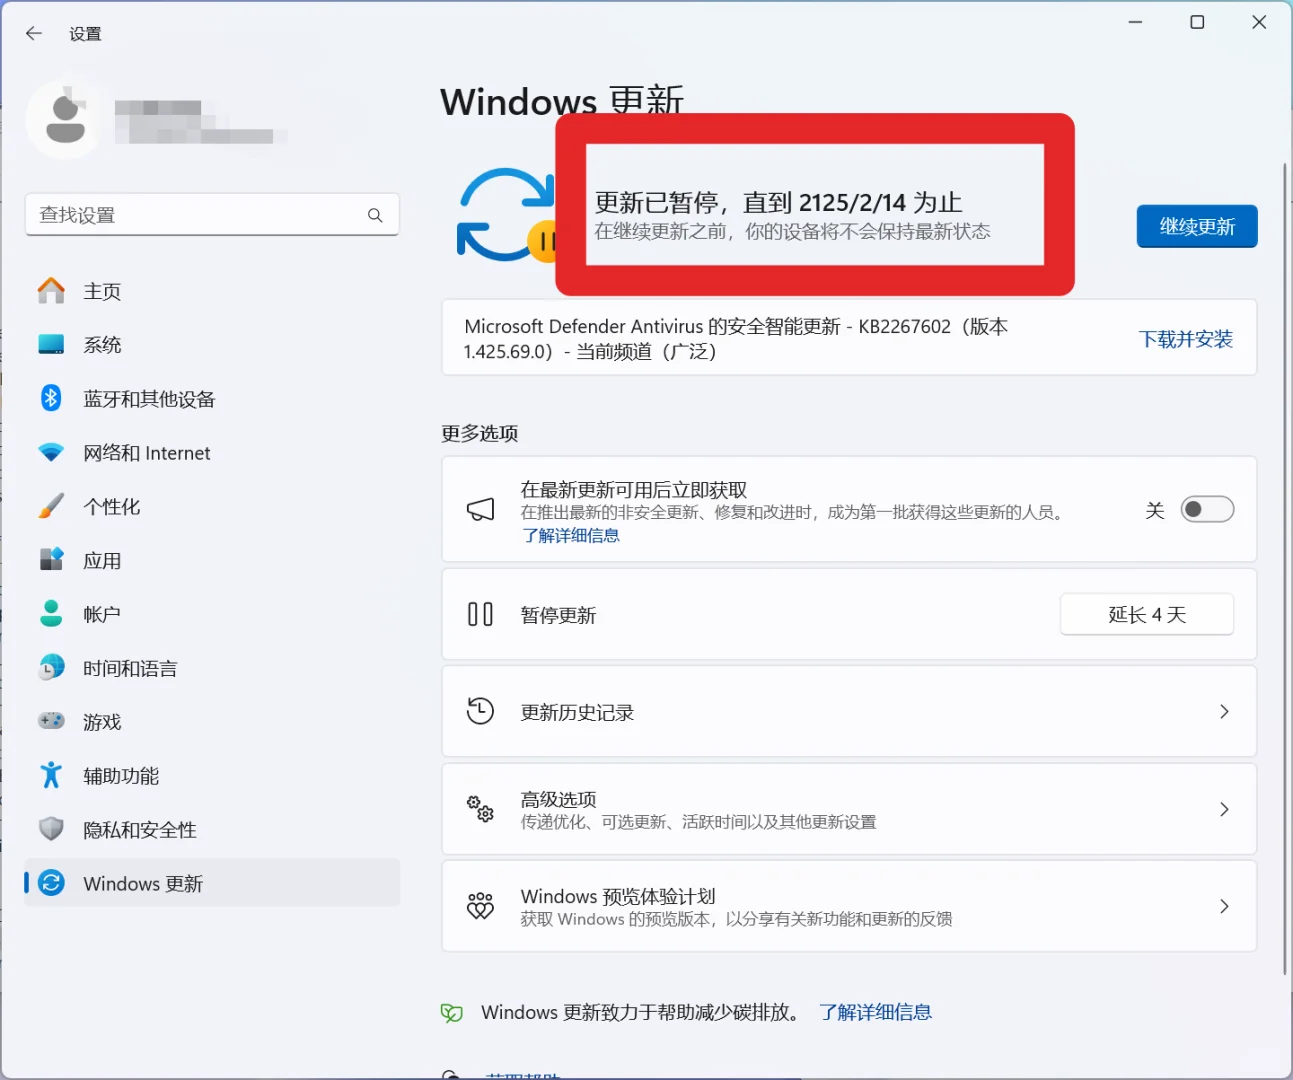The height and width of the screenshot is (1080, 1293).
Task: Select 游戏 in the sidebar
Action: (101, 721)
